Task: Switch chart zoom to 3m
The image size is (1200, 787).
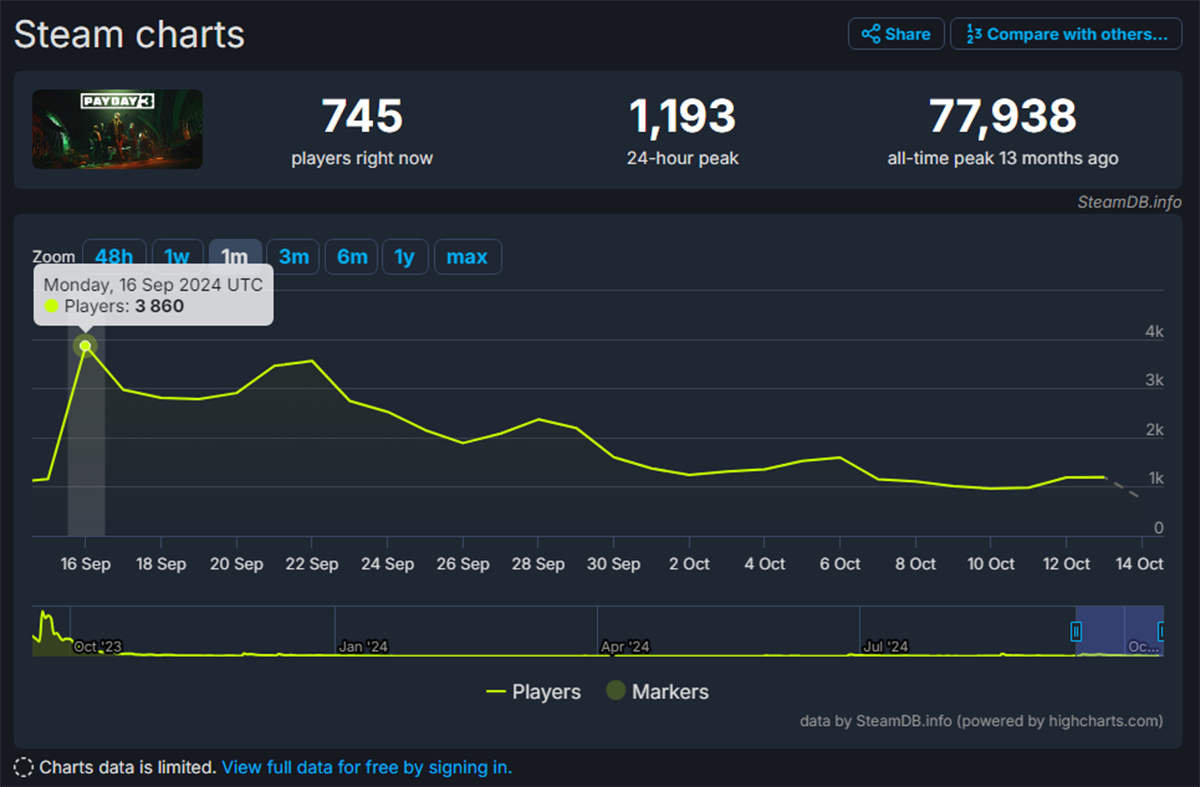Action: coord(293,257)
